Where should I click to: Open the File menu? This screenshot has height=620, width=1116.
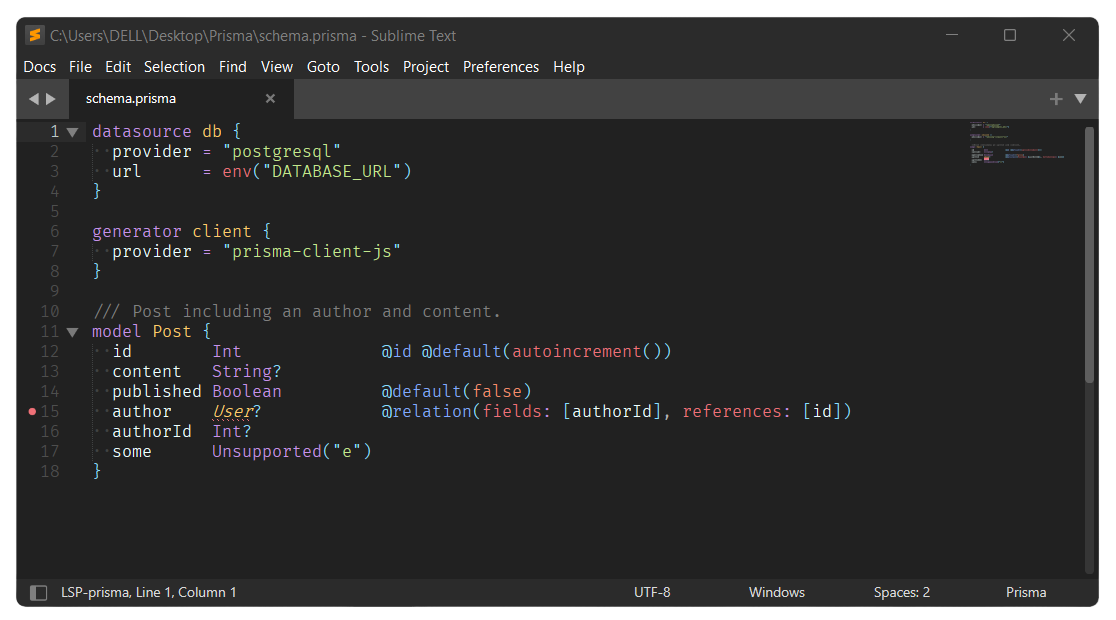click(x=80, y=67)
